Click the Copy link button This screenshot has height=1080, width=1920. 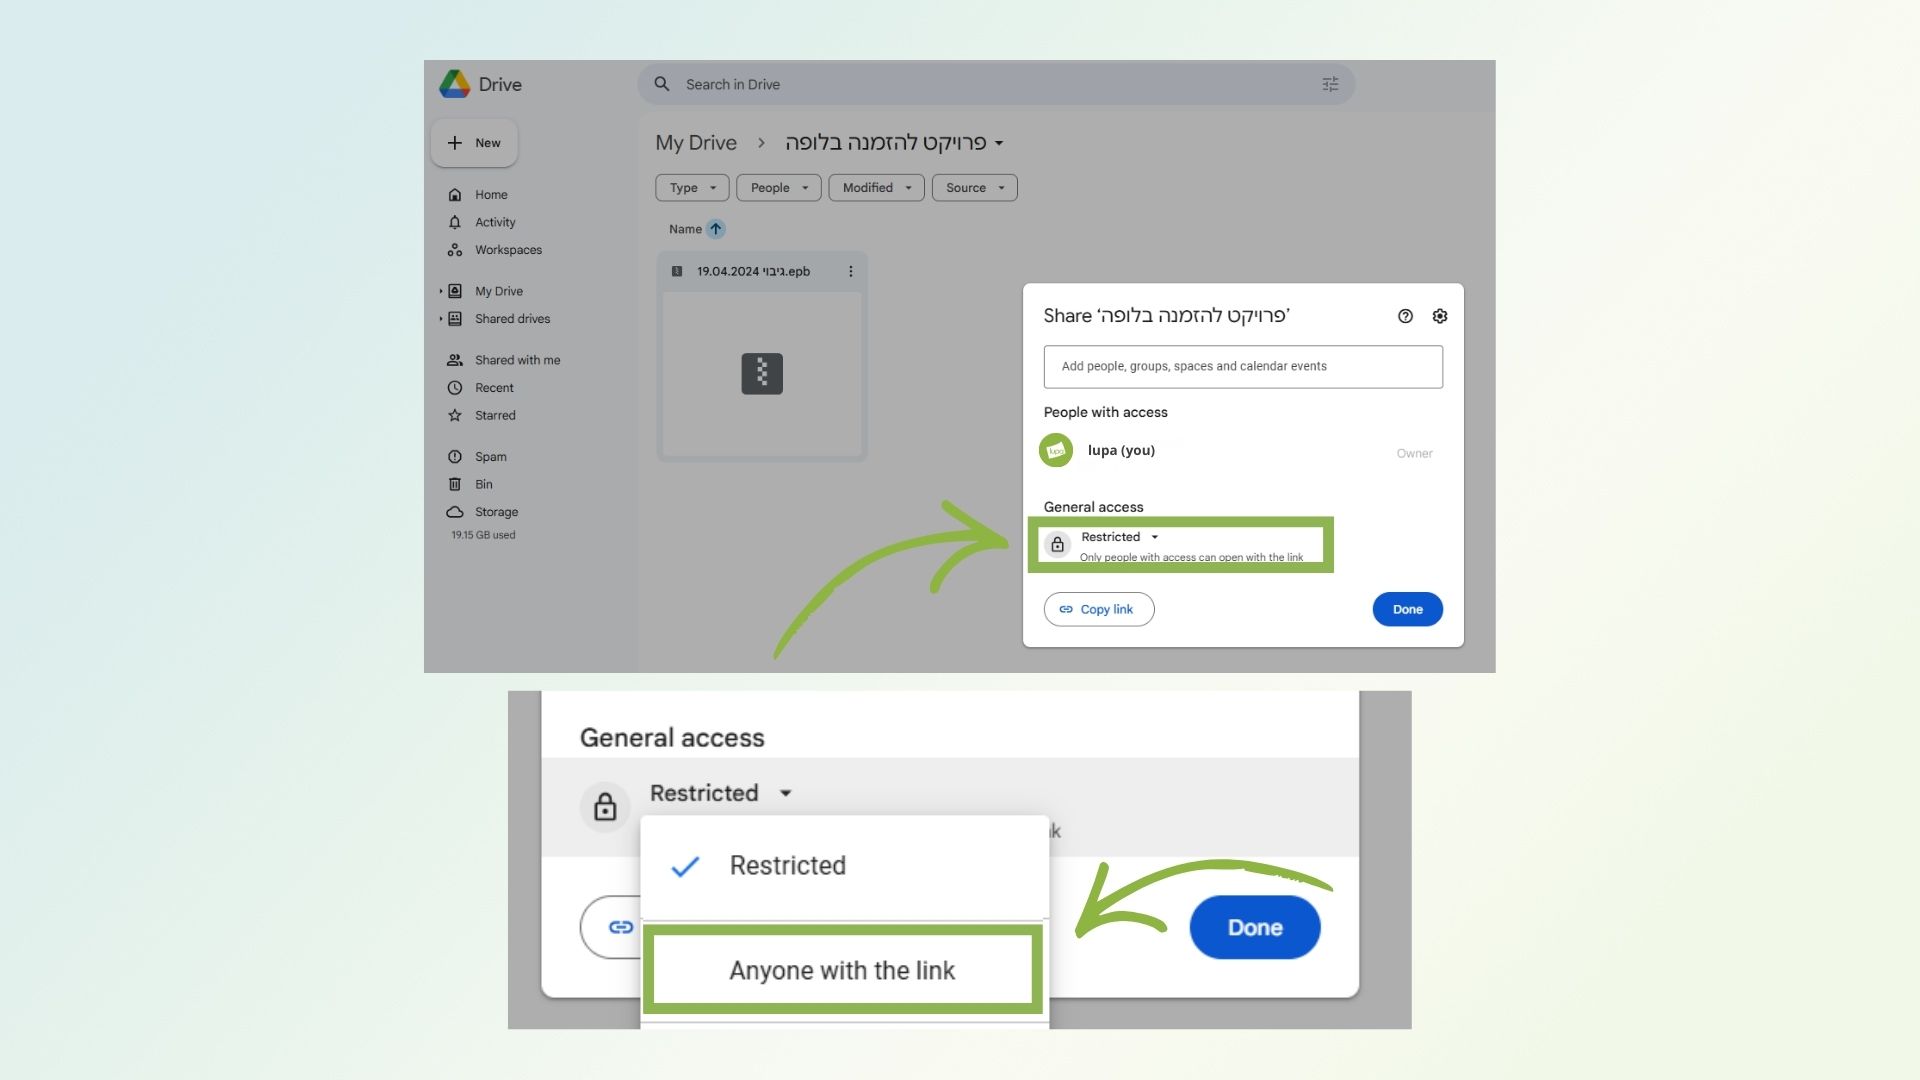1098,610
